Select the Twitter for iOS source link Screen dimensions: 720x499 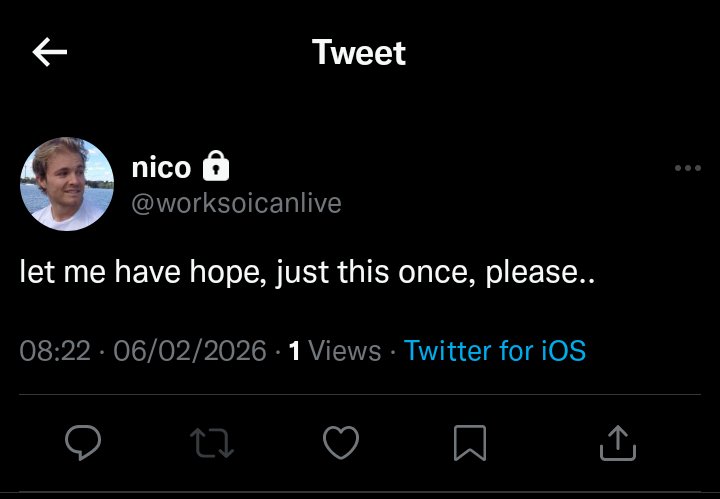(495, 351)
